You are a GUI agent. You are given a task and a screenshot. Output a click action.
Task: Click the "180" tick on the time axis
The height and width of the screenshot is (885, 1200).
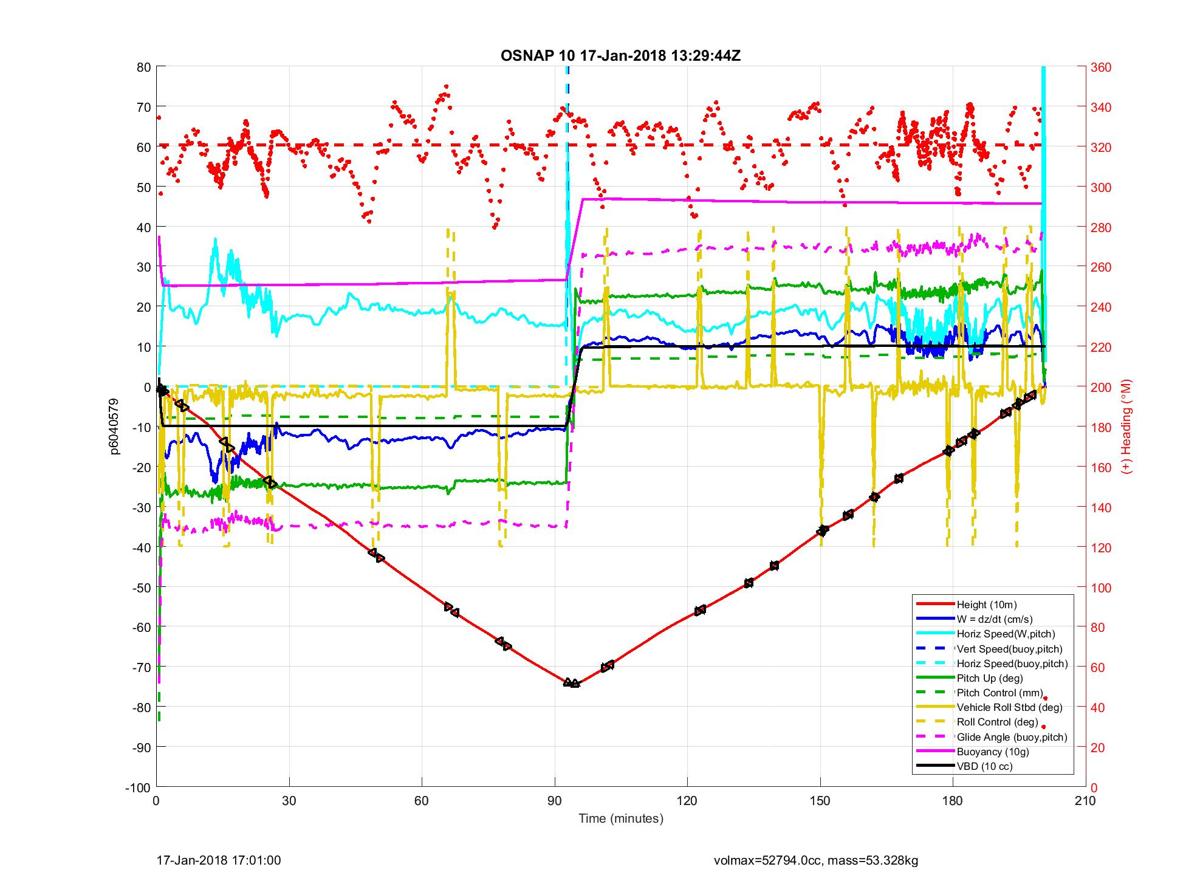click(x=952, y=801)
